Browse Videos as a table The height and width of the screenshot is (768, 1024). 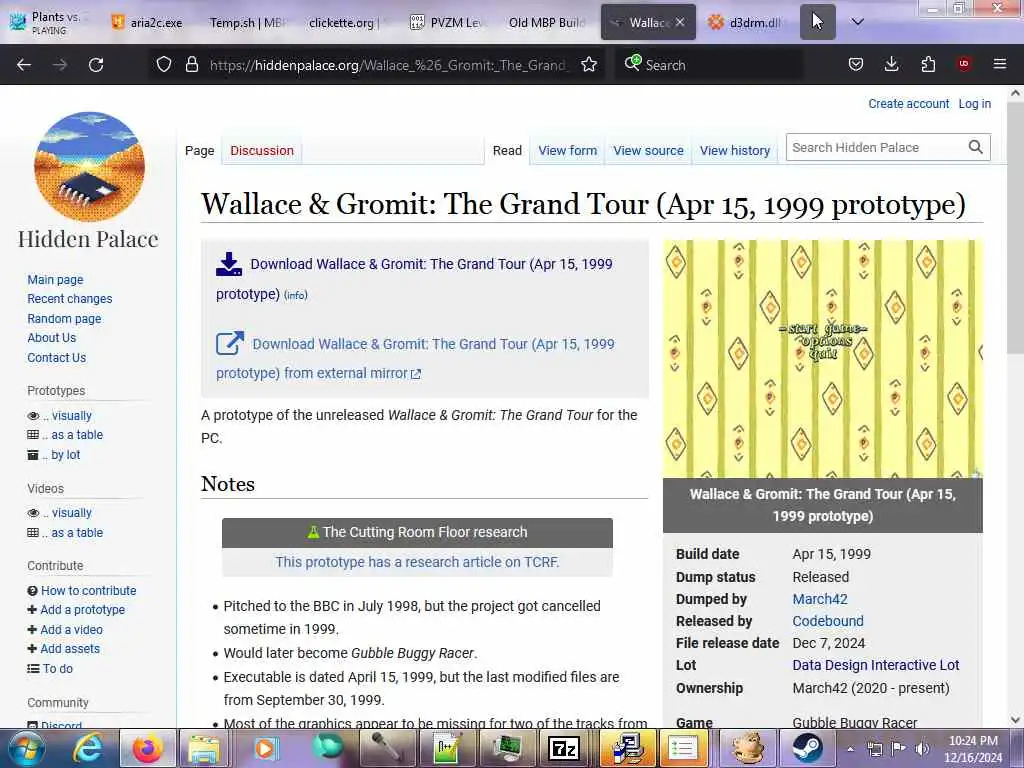(77, 532)
